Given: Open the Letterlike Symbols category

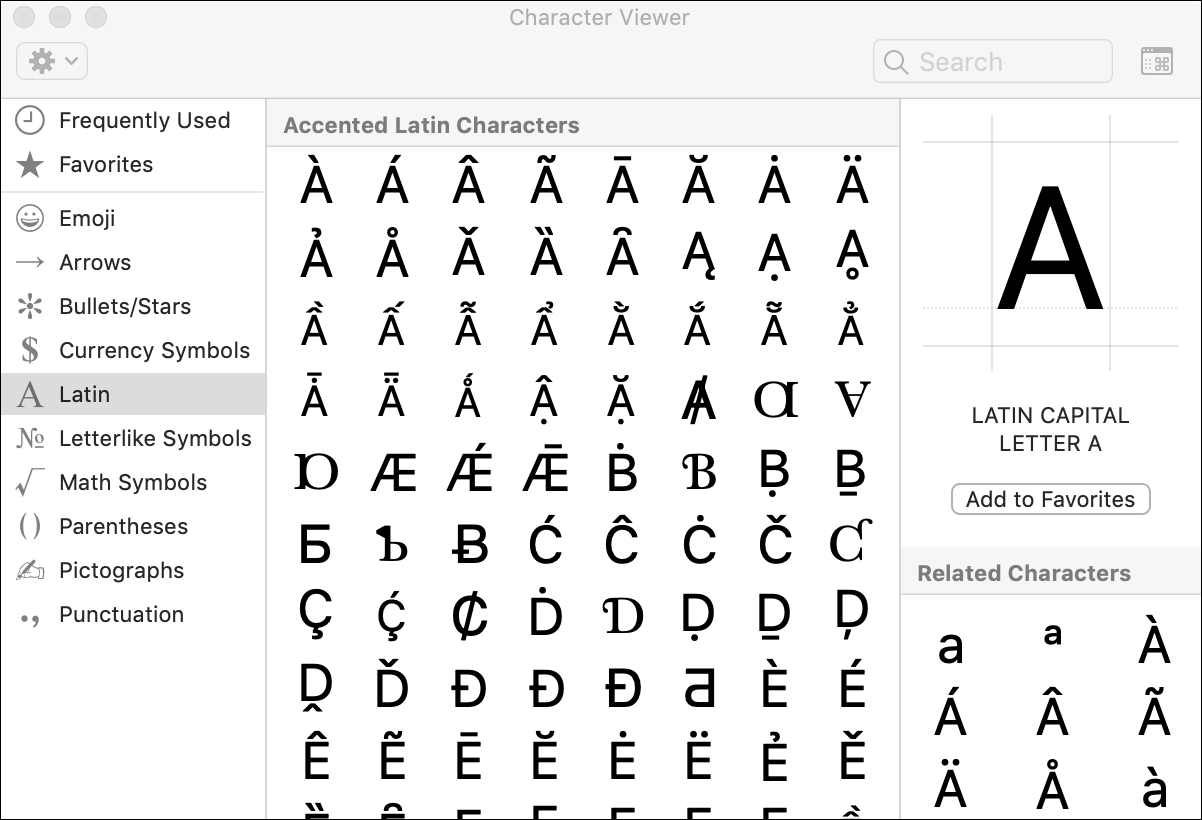Looking at the screenshot, I should pyautogui.click(x=154, y=439).
